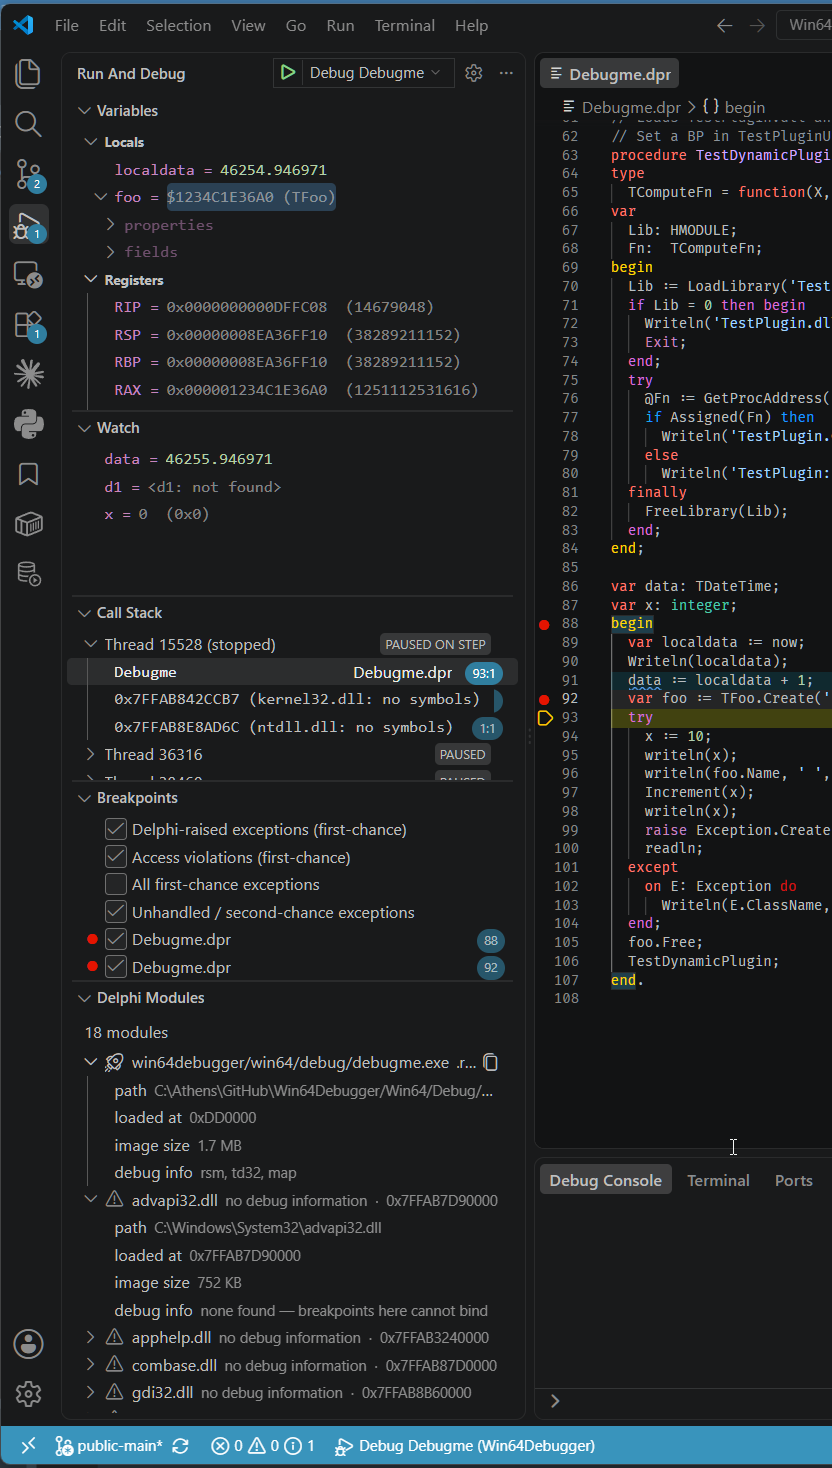Image resolution: width=832 pixels, height=1468 pixels.
Task: Copy path of debugme.exe module
Action: [491, 1062]
